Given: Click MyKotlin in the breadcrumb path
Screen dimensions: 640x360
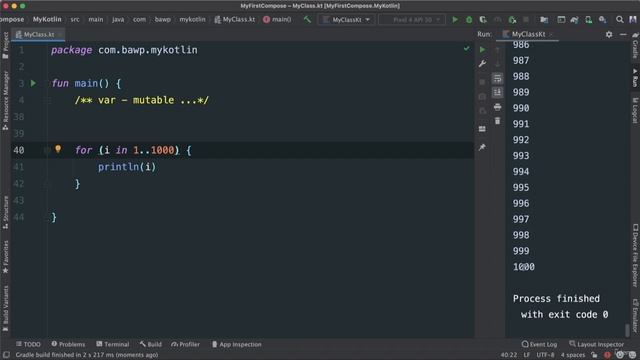Looking at the screenshot, I should (x=47, y=19).
